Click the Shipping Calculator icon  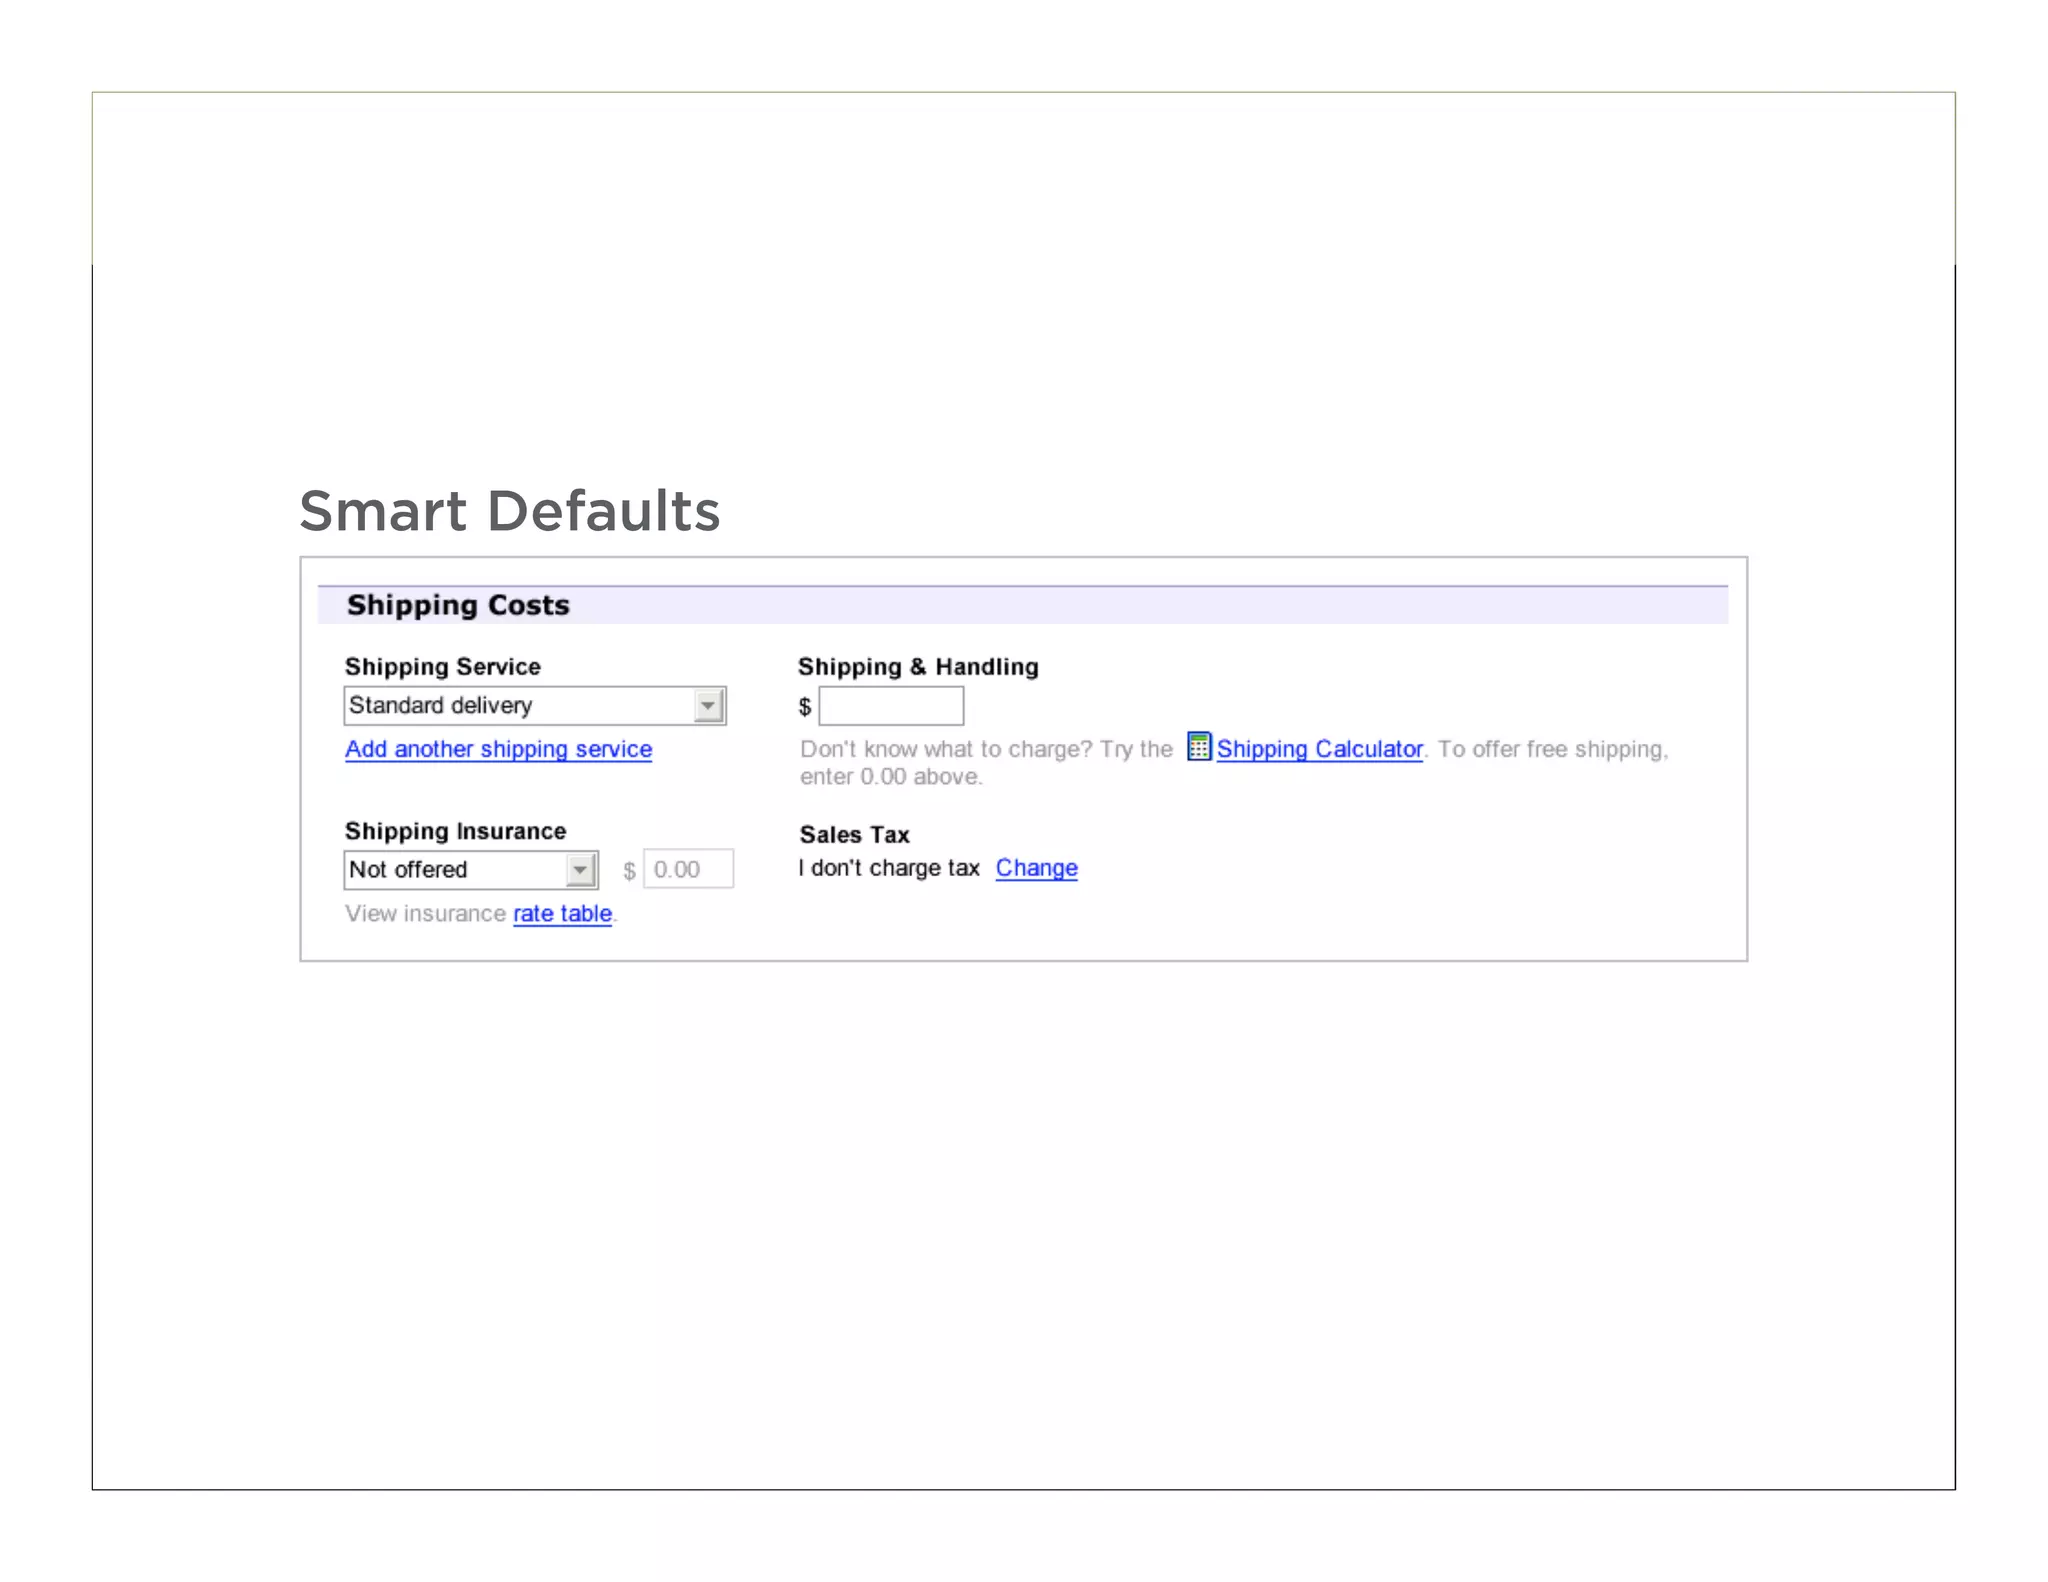pyautogui.click(x=1199, y=746)
